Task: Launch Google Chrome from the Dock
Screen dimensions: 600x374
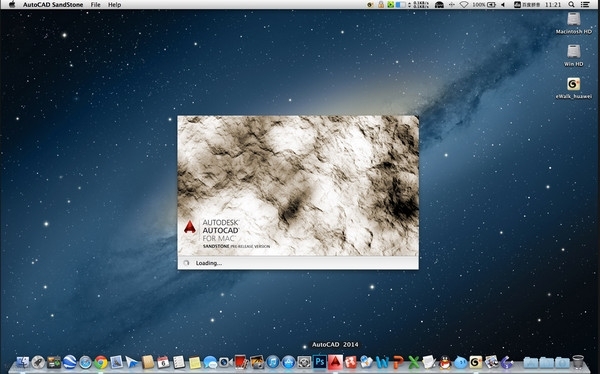Action: [101, 362]
